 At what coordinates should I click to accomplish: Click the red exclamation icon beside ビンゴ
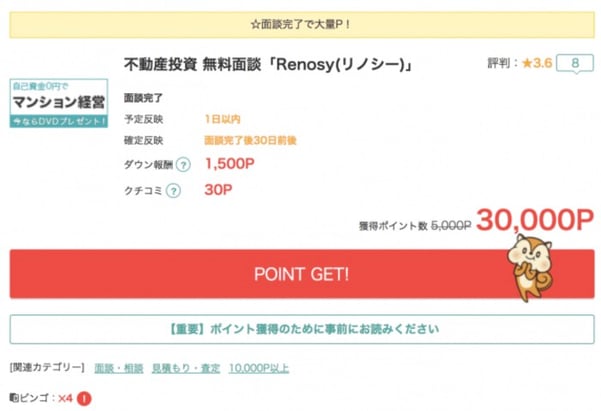click(84, 398)
